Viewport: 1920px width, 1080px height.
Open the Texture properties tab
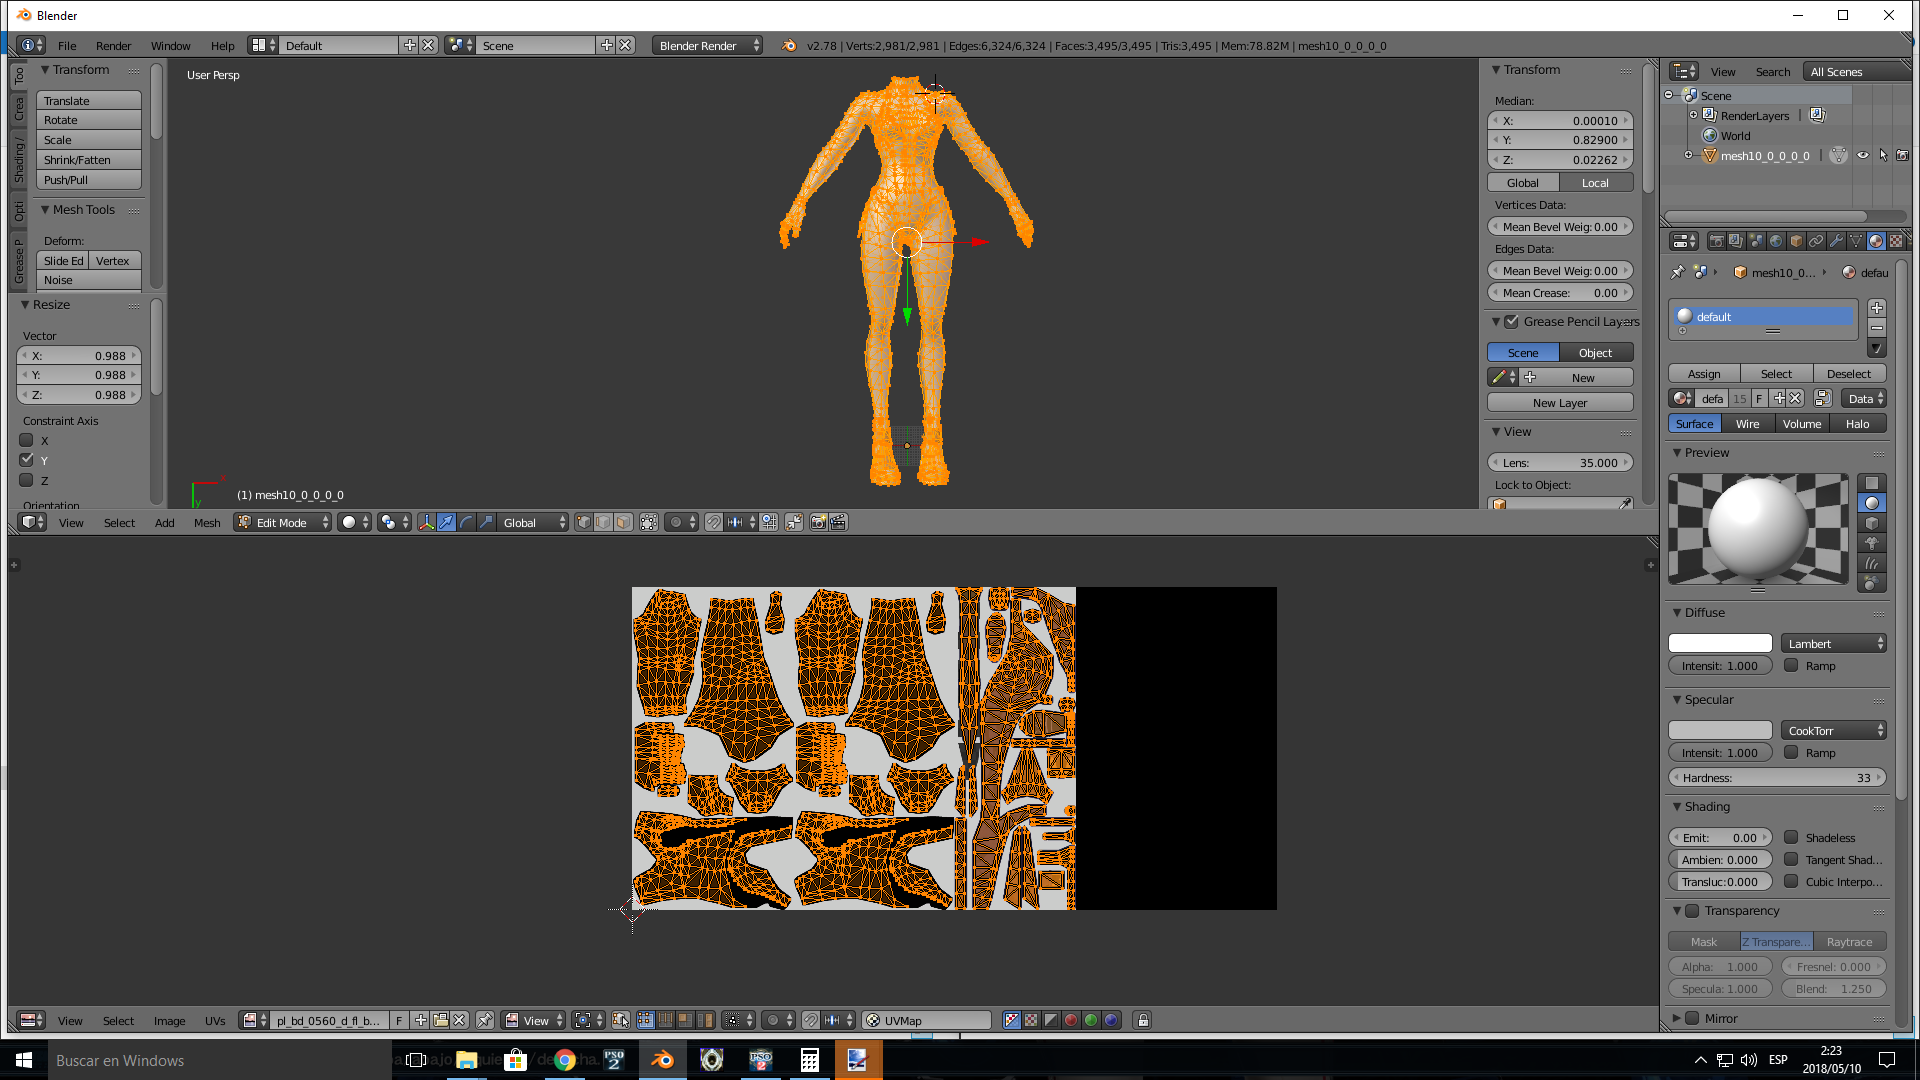[1896, 241]
